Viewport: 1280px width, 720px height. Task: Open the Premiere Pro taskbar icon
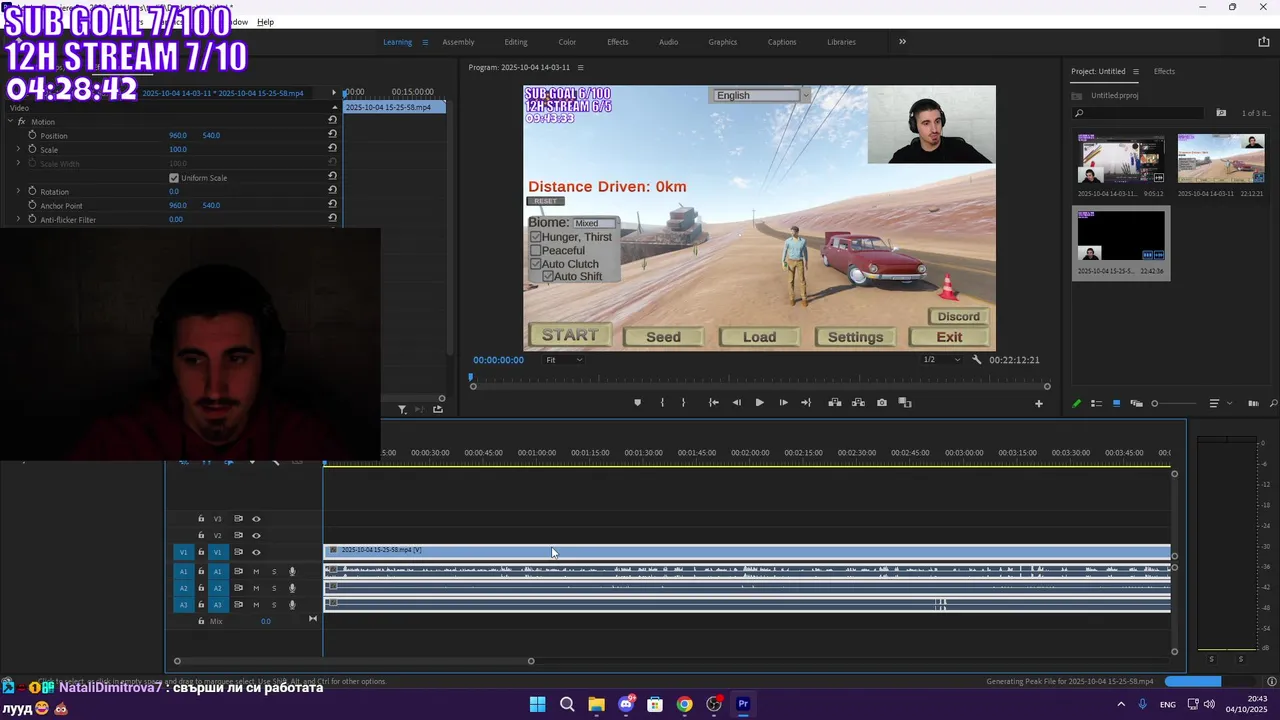point(743,704)
